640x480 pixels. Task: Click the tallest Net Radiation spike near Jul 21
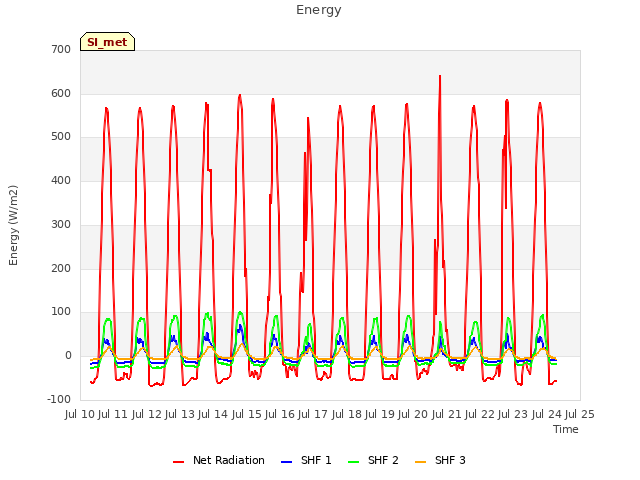pyautogui.click(x=440, y=76)
